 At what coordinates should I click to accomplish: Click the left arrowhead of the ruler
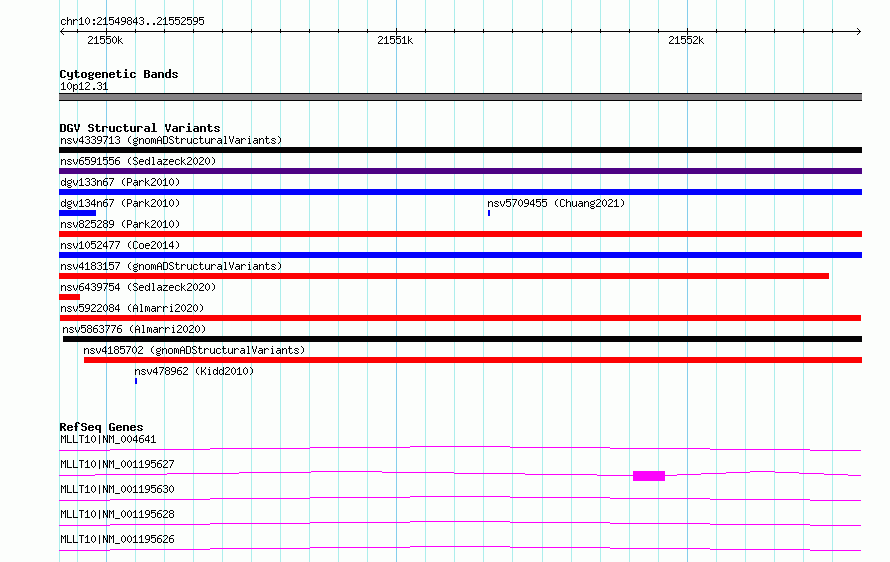coord(62,31)
